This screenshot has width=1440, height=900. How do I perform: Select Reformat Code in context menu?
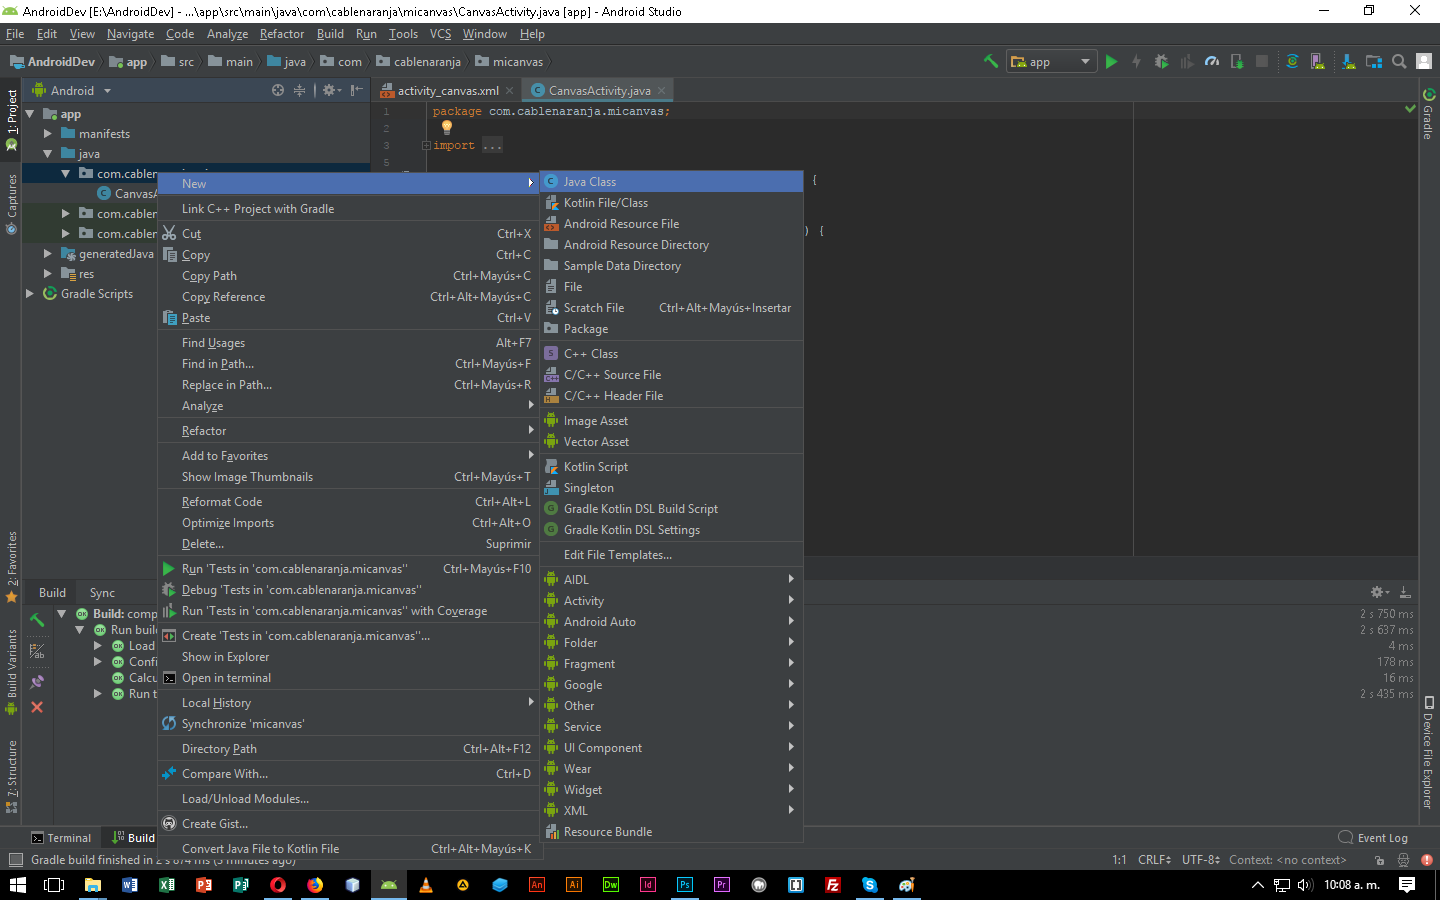(x=349, y=502)
